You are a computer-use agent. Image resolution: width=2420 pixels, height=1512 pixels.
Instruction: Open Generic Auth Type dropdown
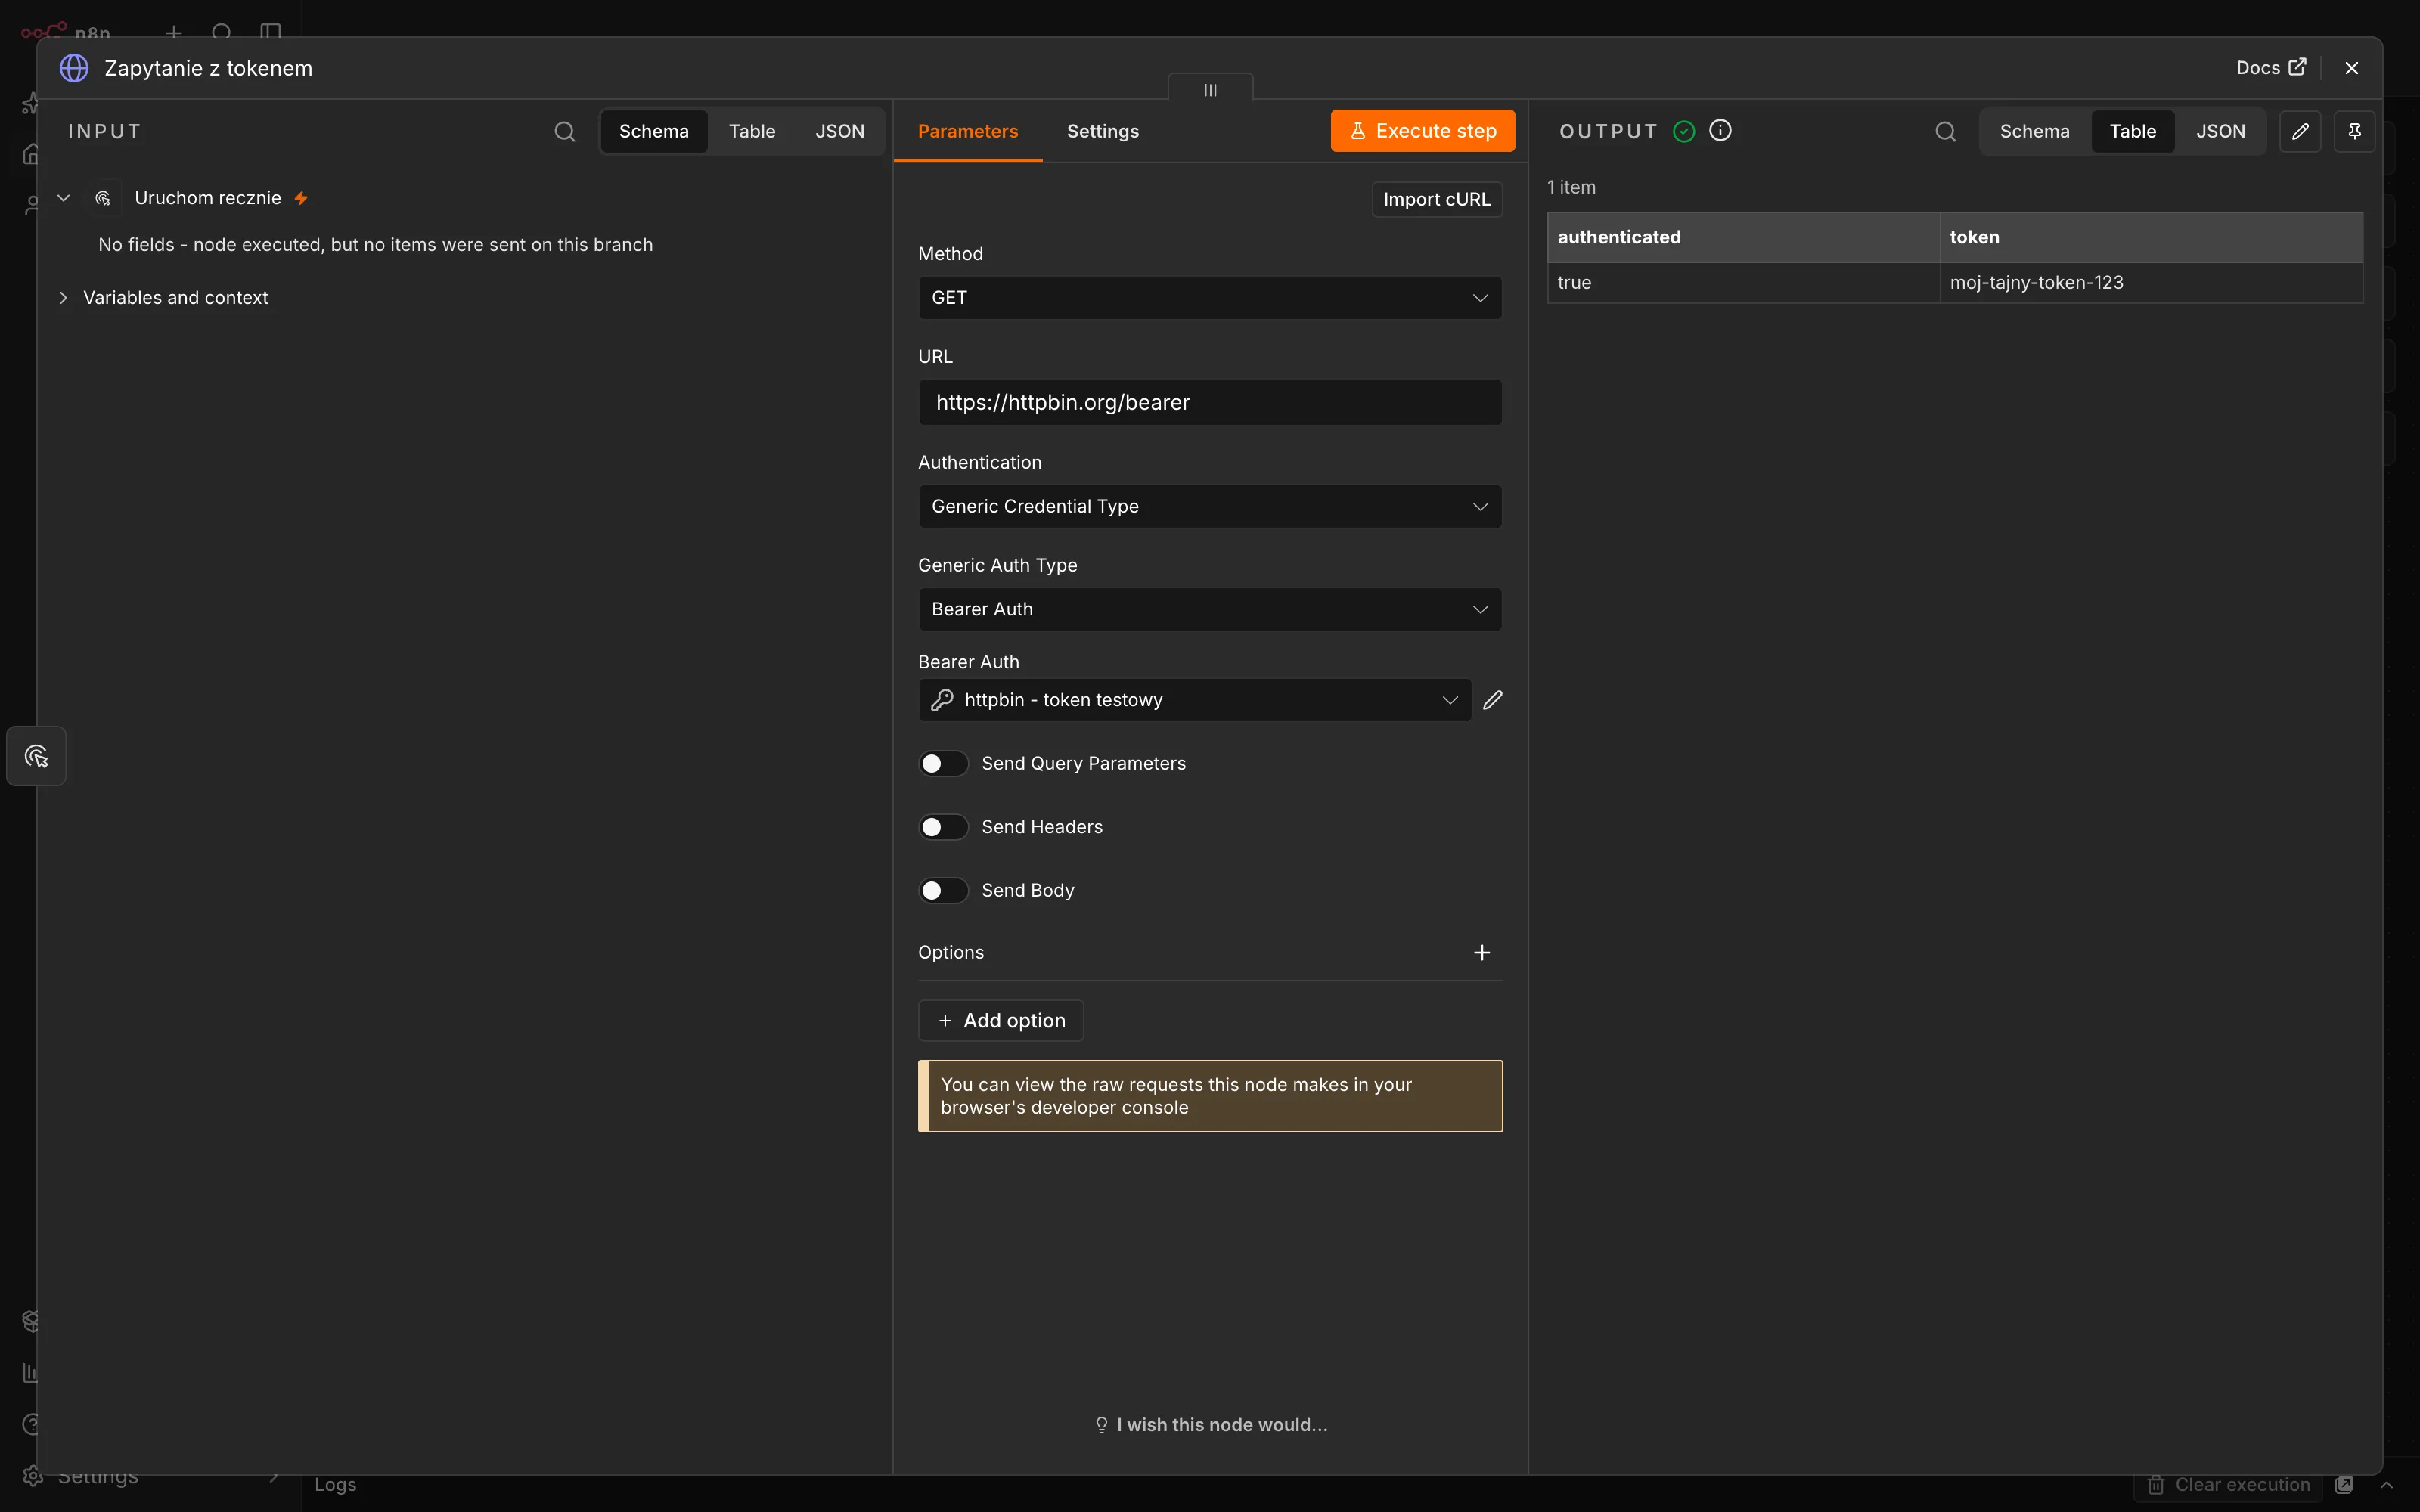[x=1209, y=609]
